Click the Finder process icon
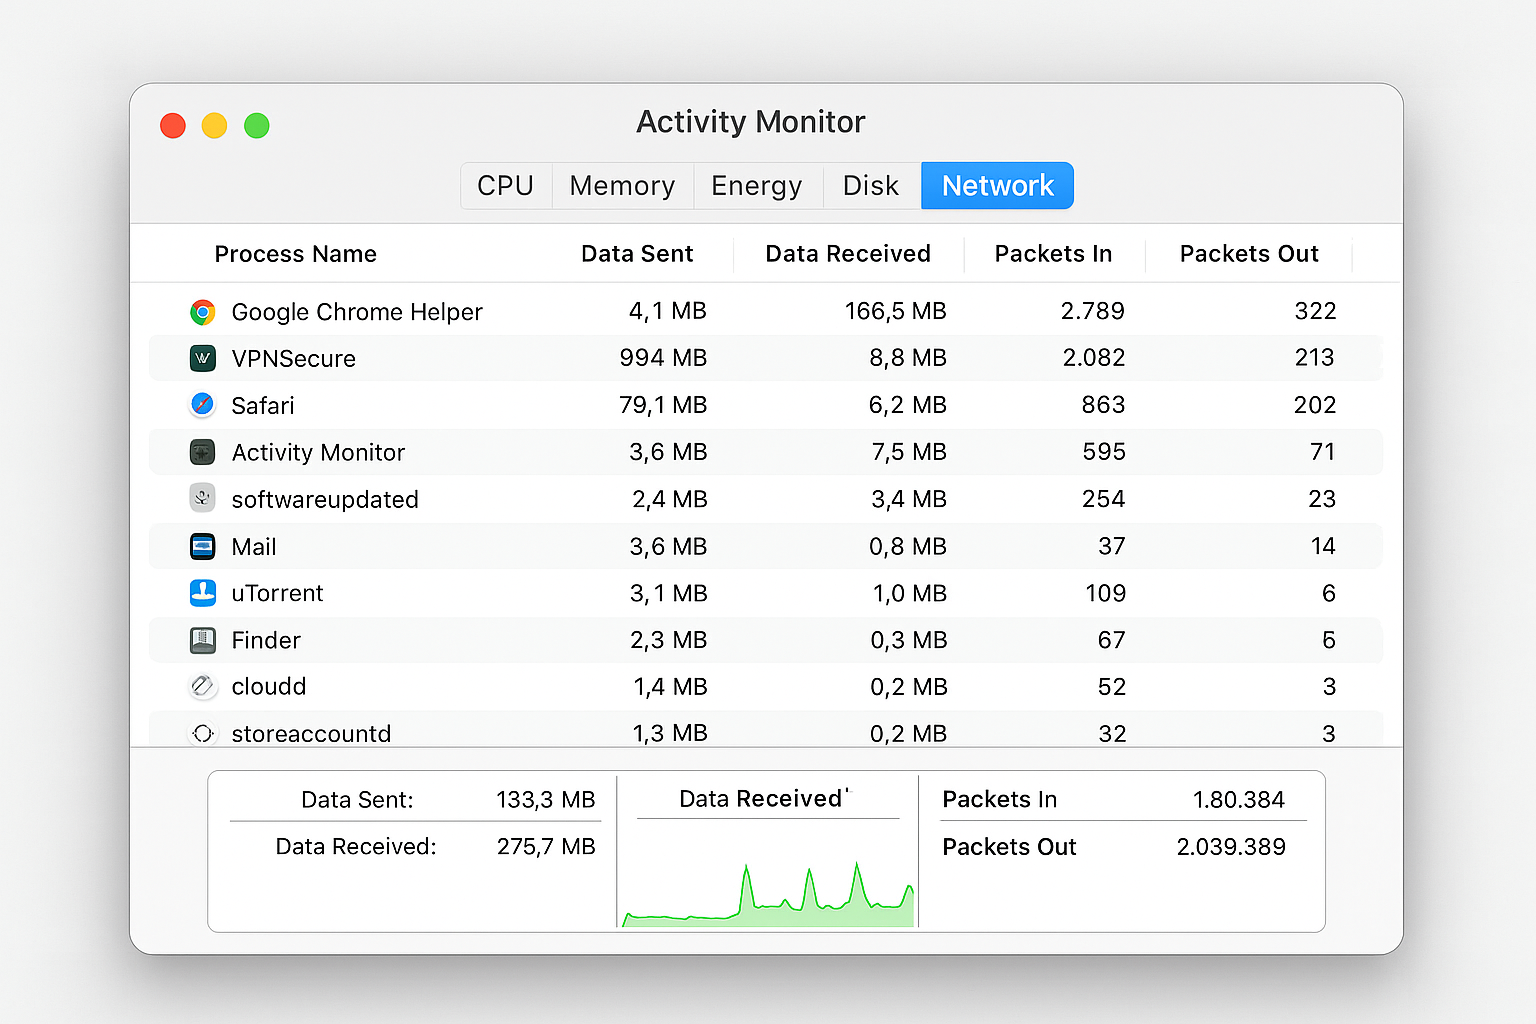 [x=203, y=640]
